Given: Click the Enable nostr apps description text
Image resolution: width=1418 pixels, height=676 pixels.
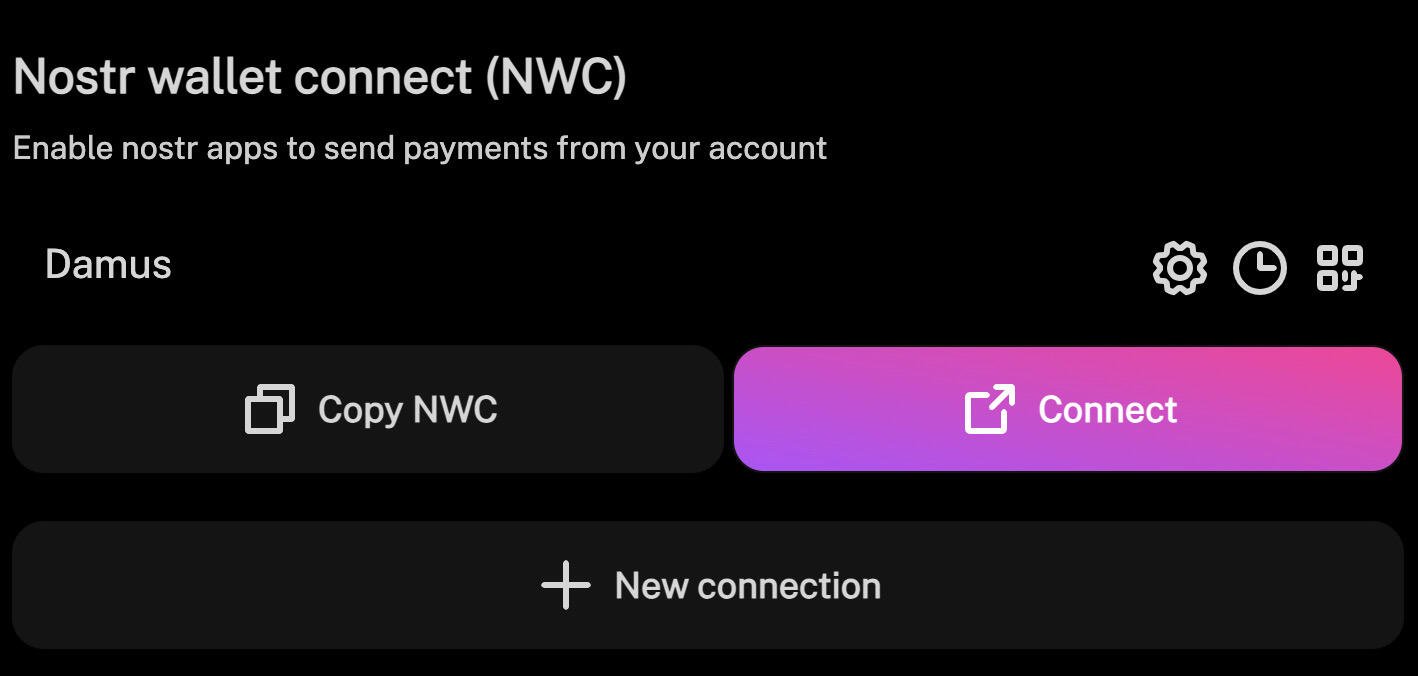Looking at the screenshot, I should [420, 148].
